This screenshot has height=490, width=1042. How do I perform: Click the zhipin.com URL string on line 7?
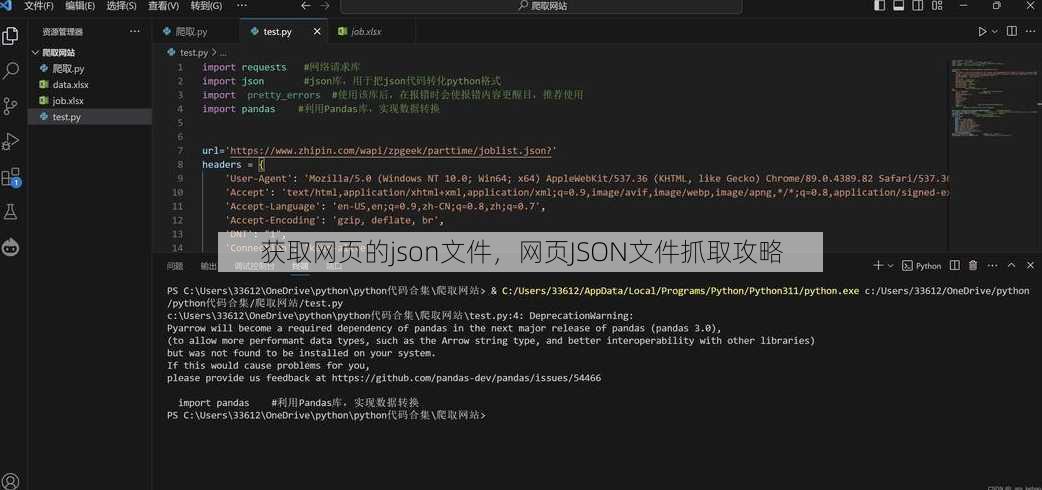[x=393, y=151]
